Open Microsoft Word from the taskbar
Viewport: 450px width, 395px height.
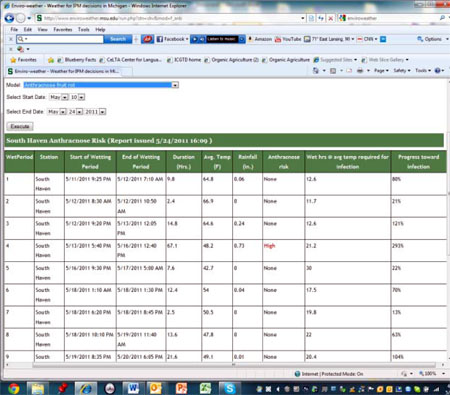pos(133,388)
